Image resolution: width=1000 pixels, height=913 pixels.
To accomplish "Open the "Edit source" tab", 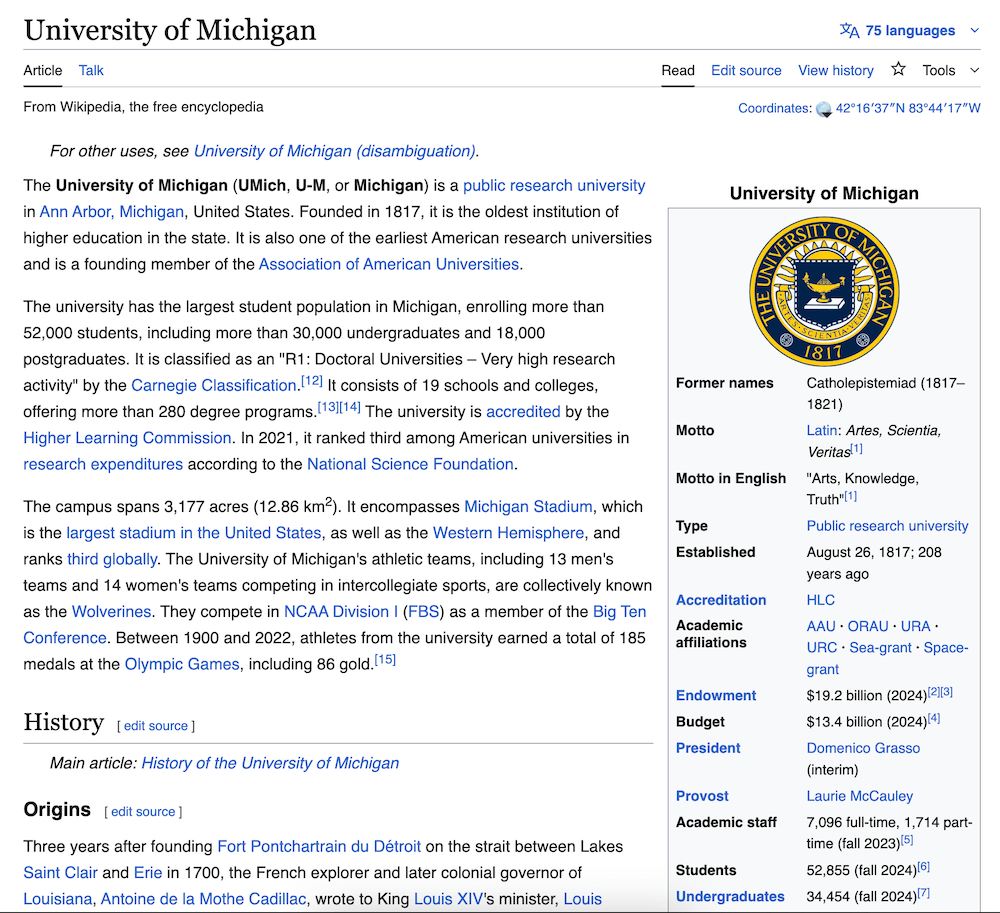I will pyautogui.click(x=746, y=70).
